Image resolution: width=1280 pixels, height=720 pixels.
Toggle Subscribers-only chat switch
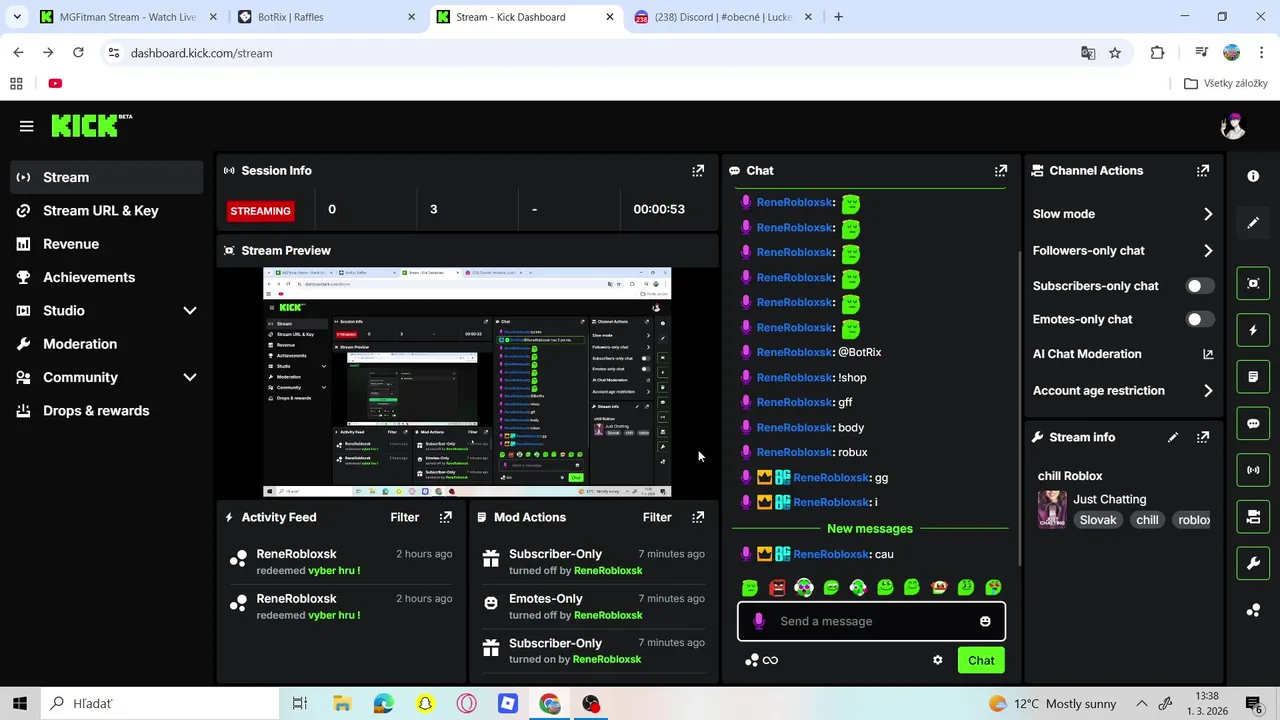point(1199,286)
